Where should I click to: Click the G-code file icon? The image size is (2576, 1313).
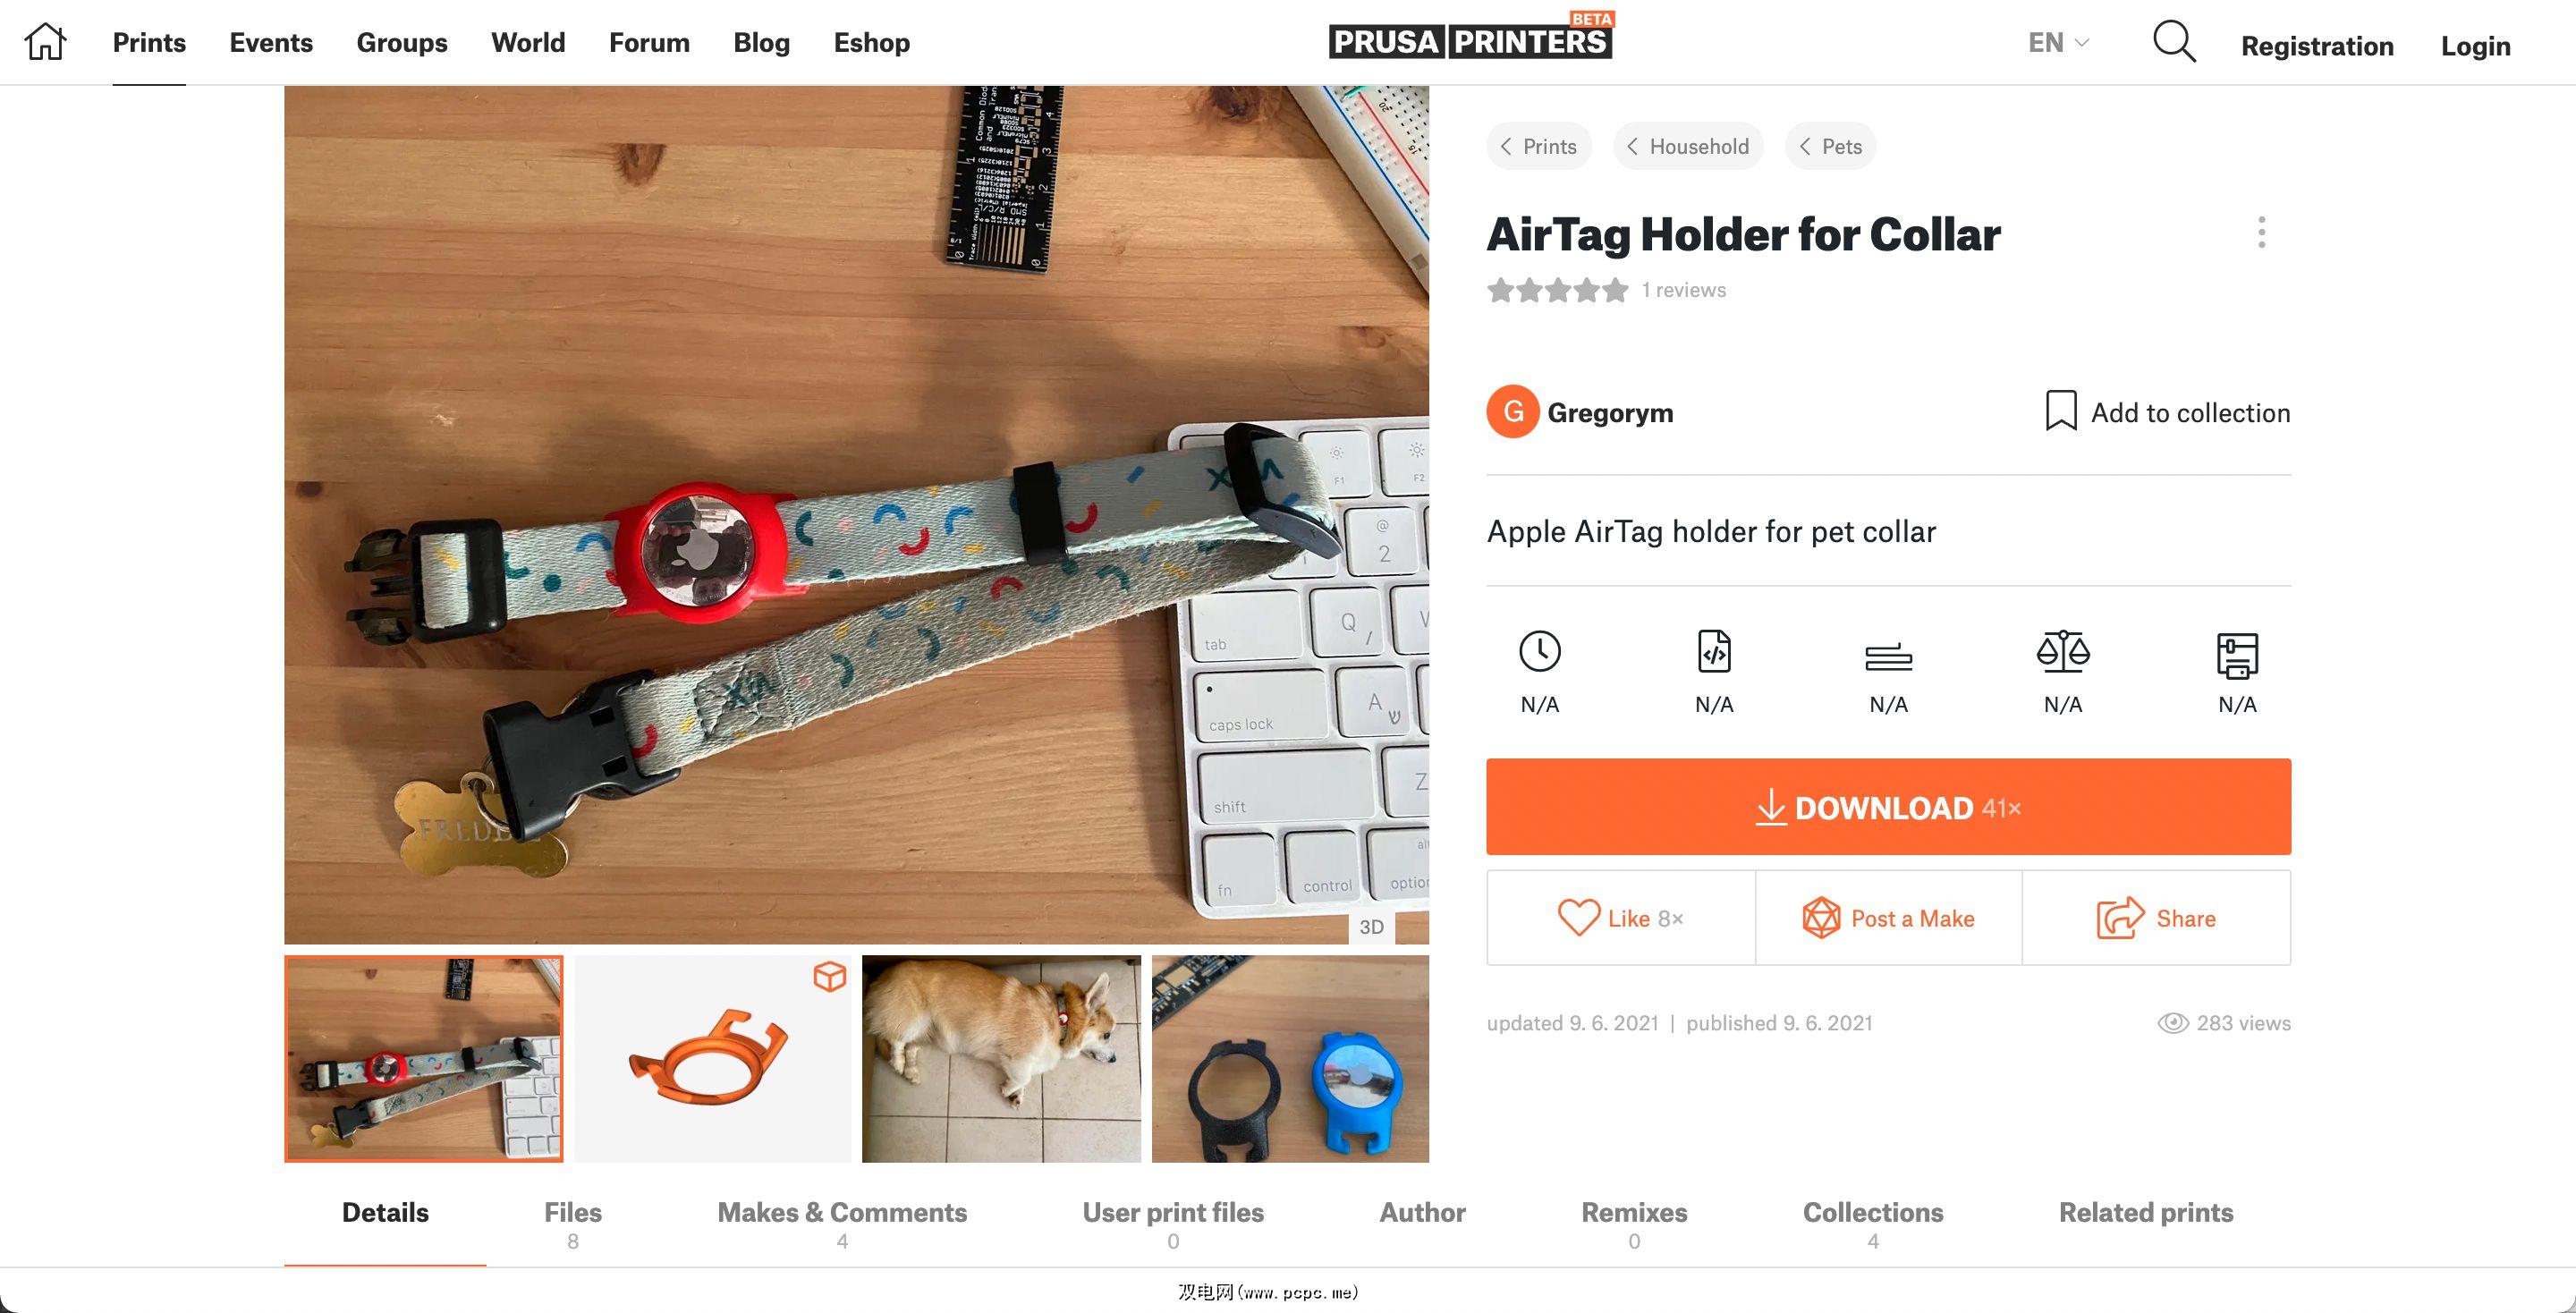pos(1714,651)
